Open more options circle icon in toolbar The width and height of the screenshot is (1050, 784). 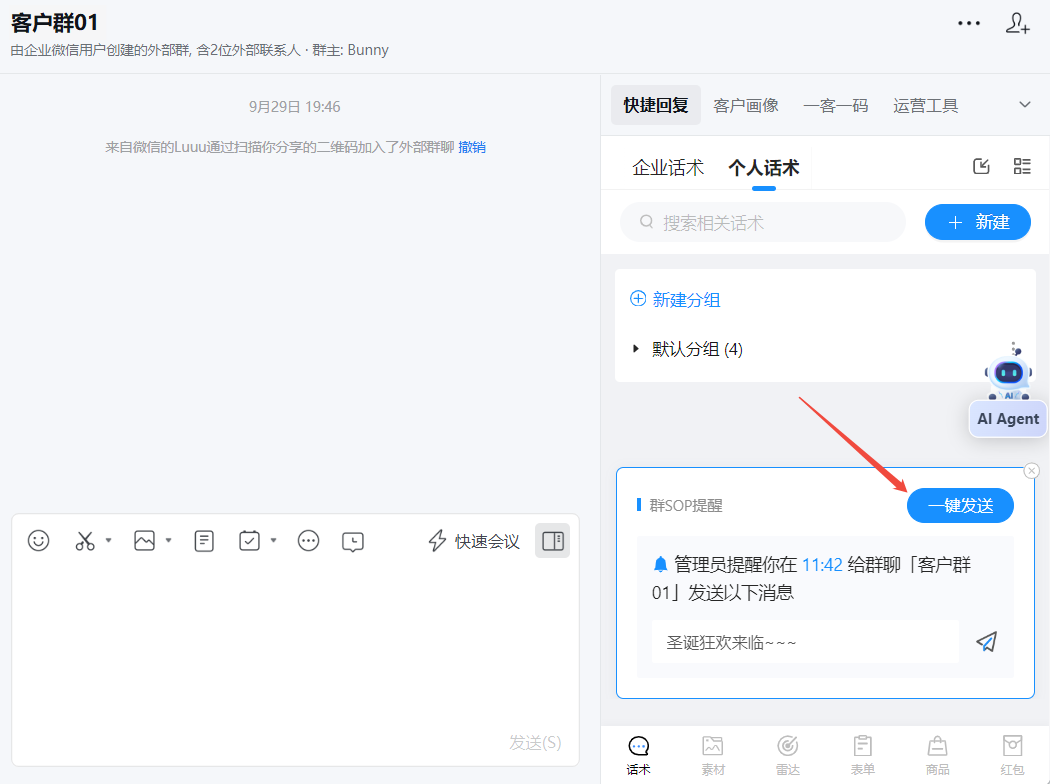tap(308, 541)
